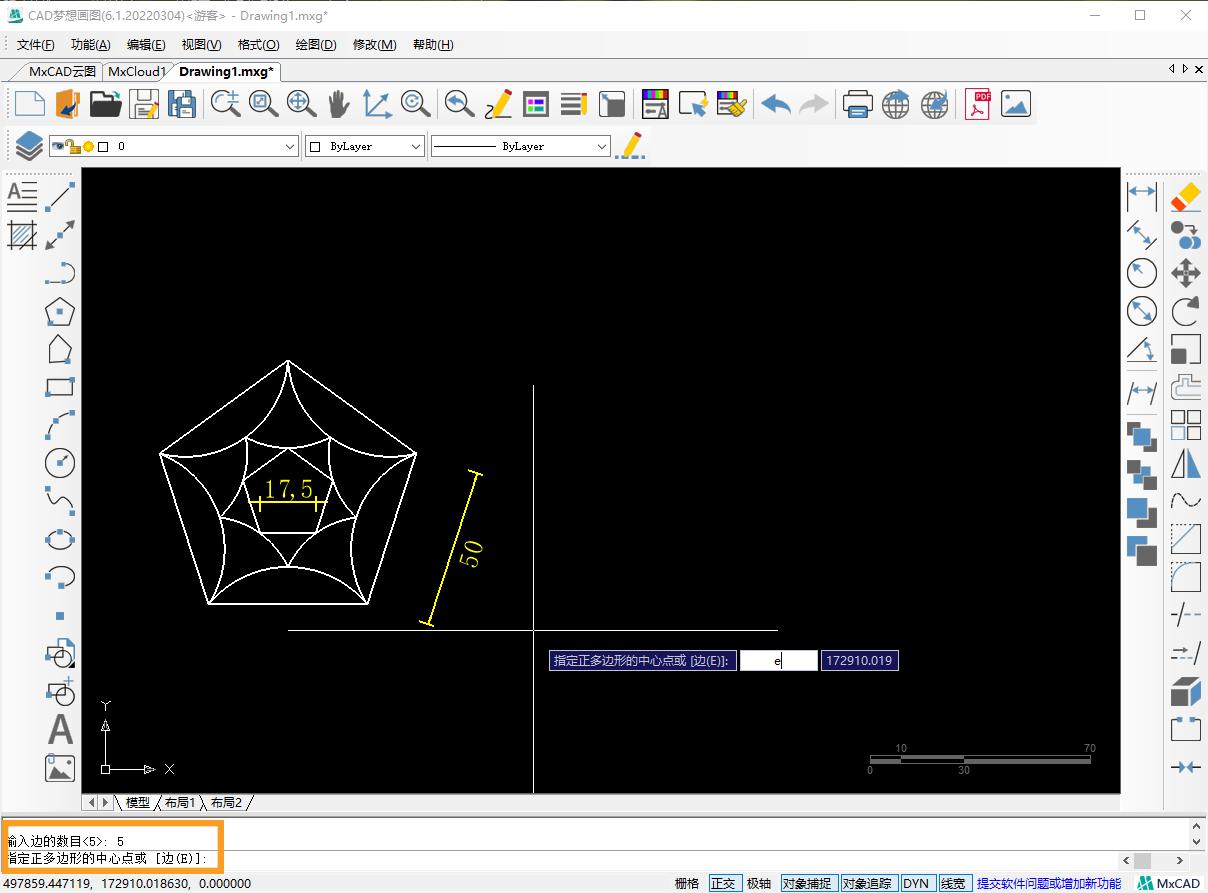Click the print icon in toolbar
This screenshot has width=1208, height=893.
coord(857,104)
